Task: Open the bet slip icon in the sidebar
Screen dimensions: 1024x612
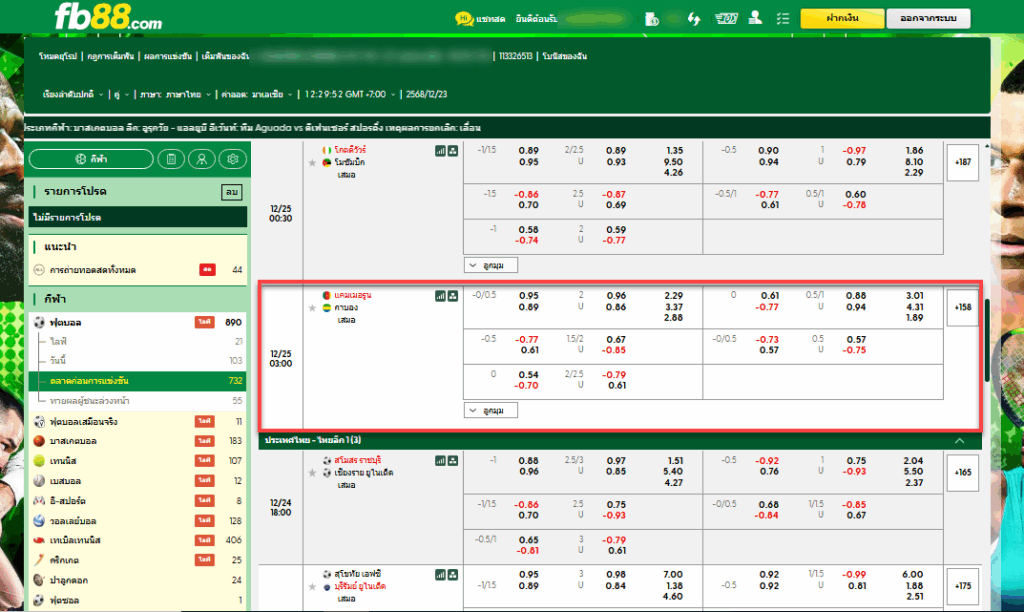Action: tap(171, 159)
